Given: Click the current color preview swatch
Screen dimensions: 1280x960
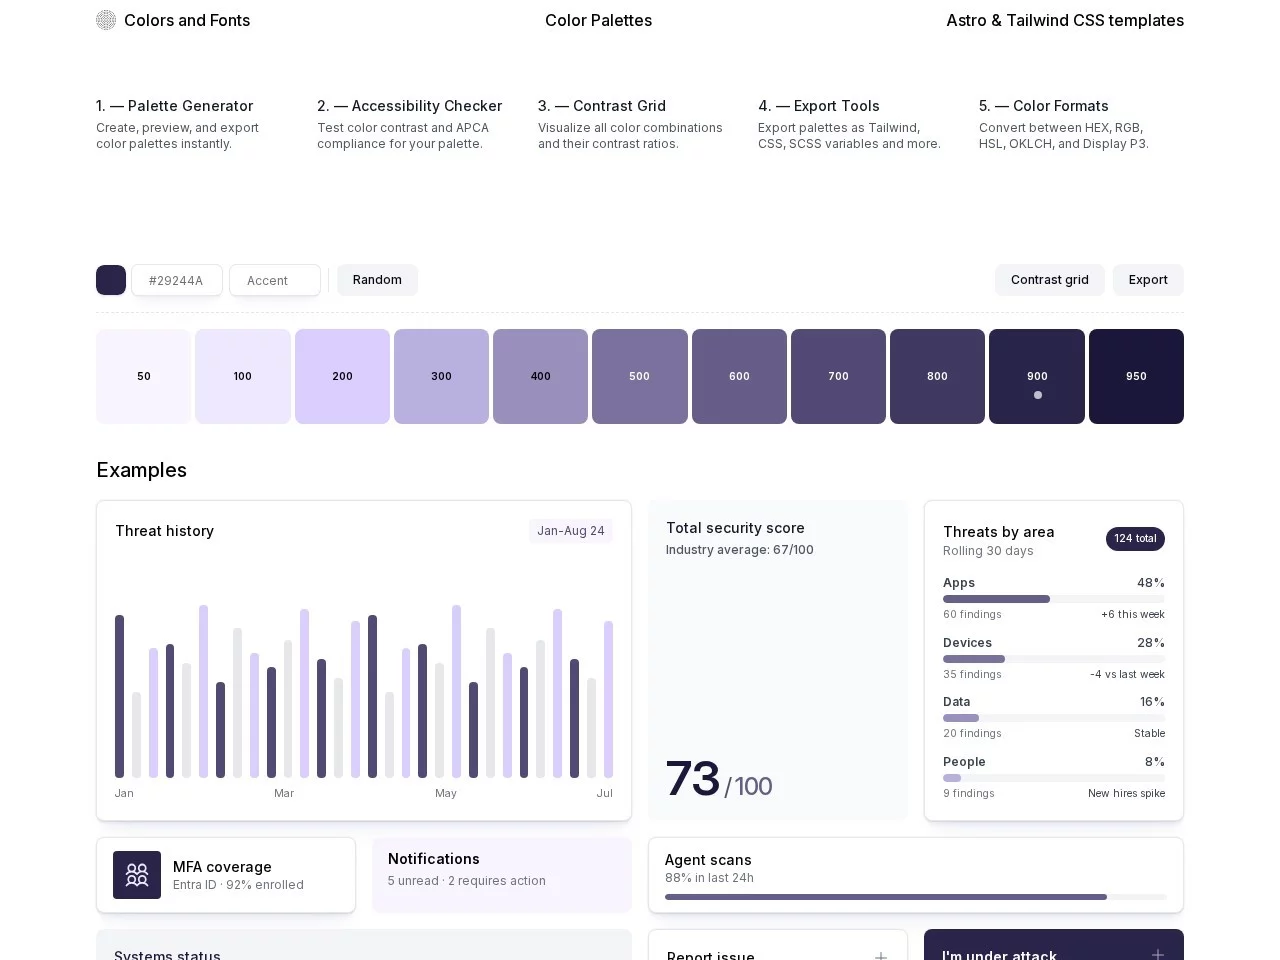Looking at the screenshot, I should tap(111, 280).
